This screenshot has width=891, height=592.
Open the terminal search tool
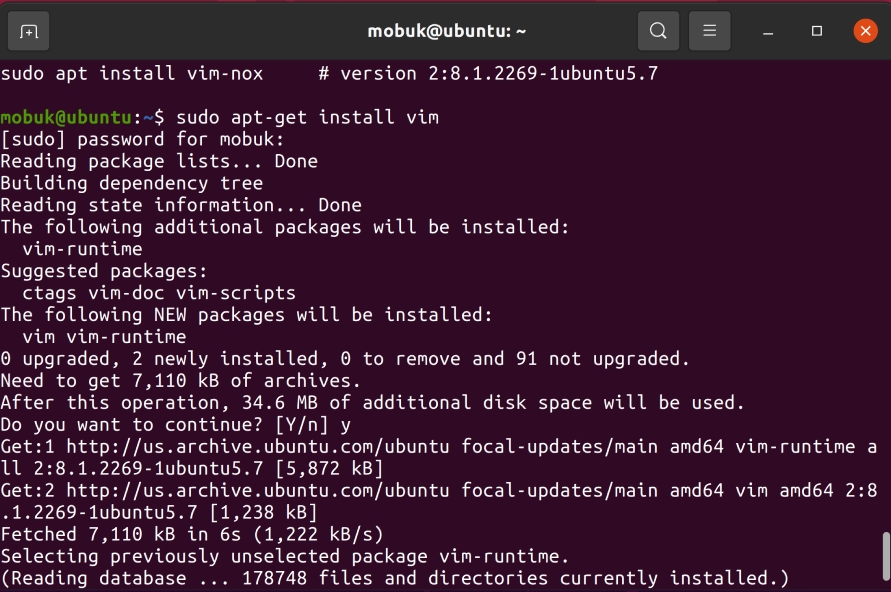click(658, 31)
